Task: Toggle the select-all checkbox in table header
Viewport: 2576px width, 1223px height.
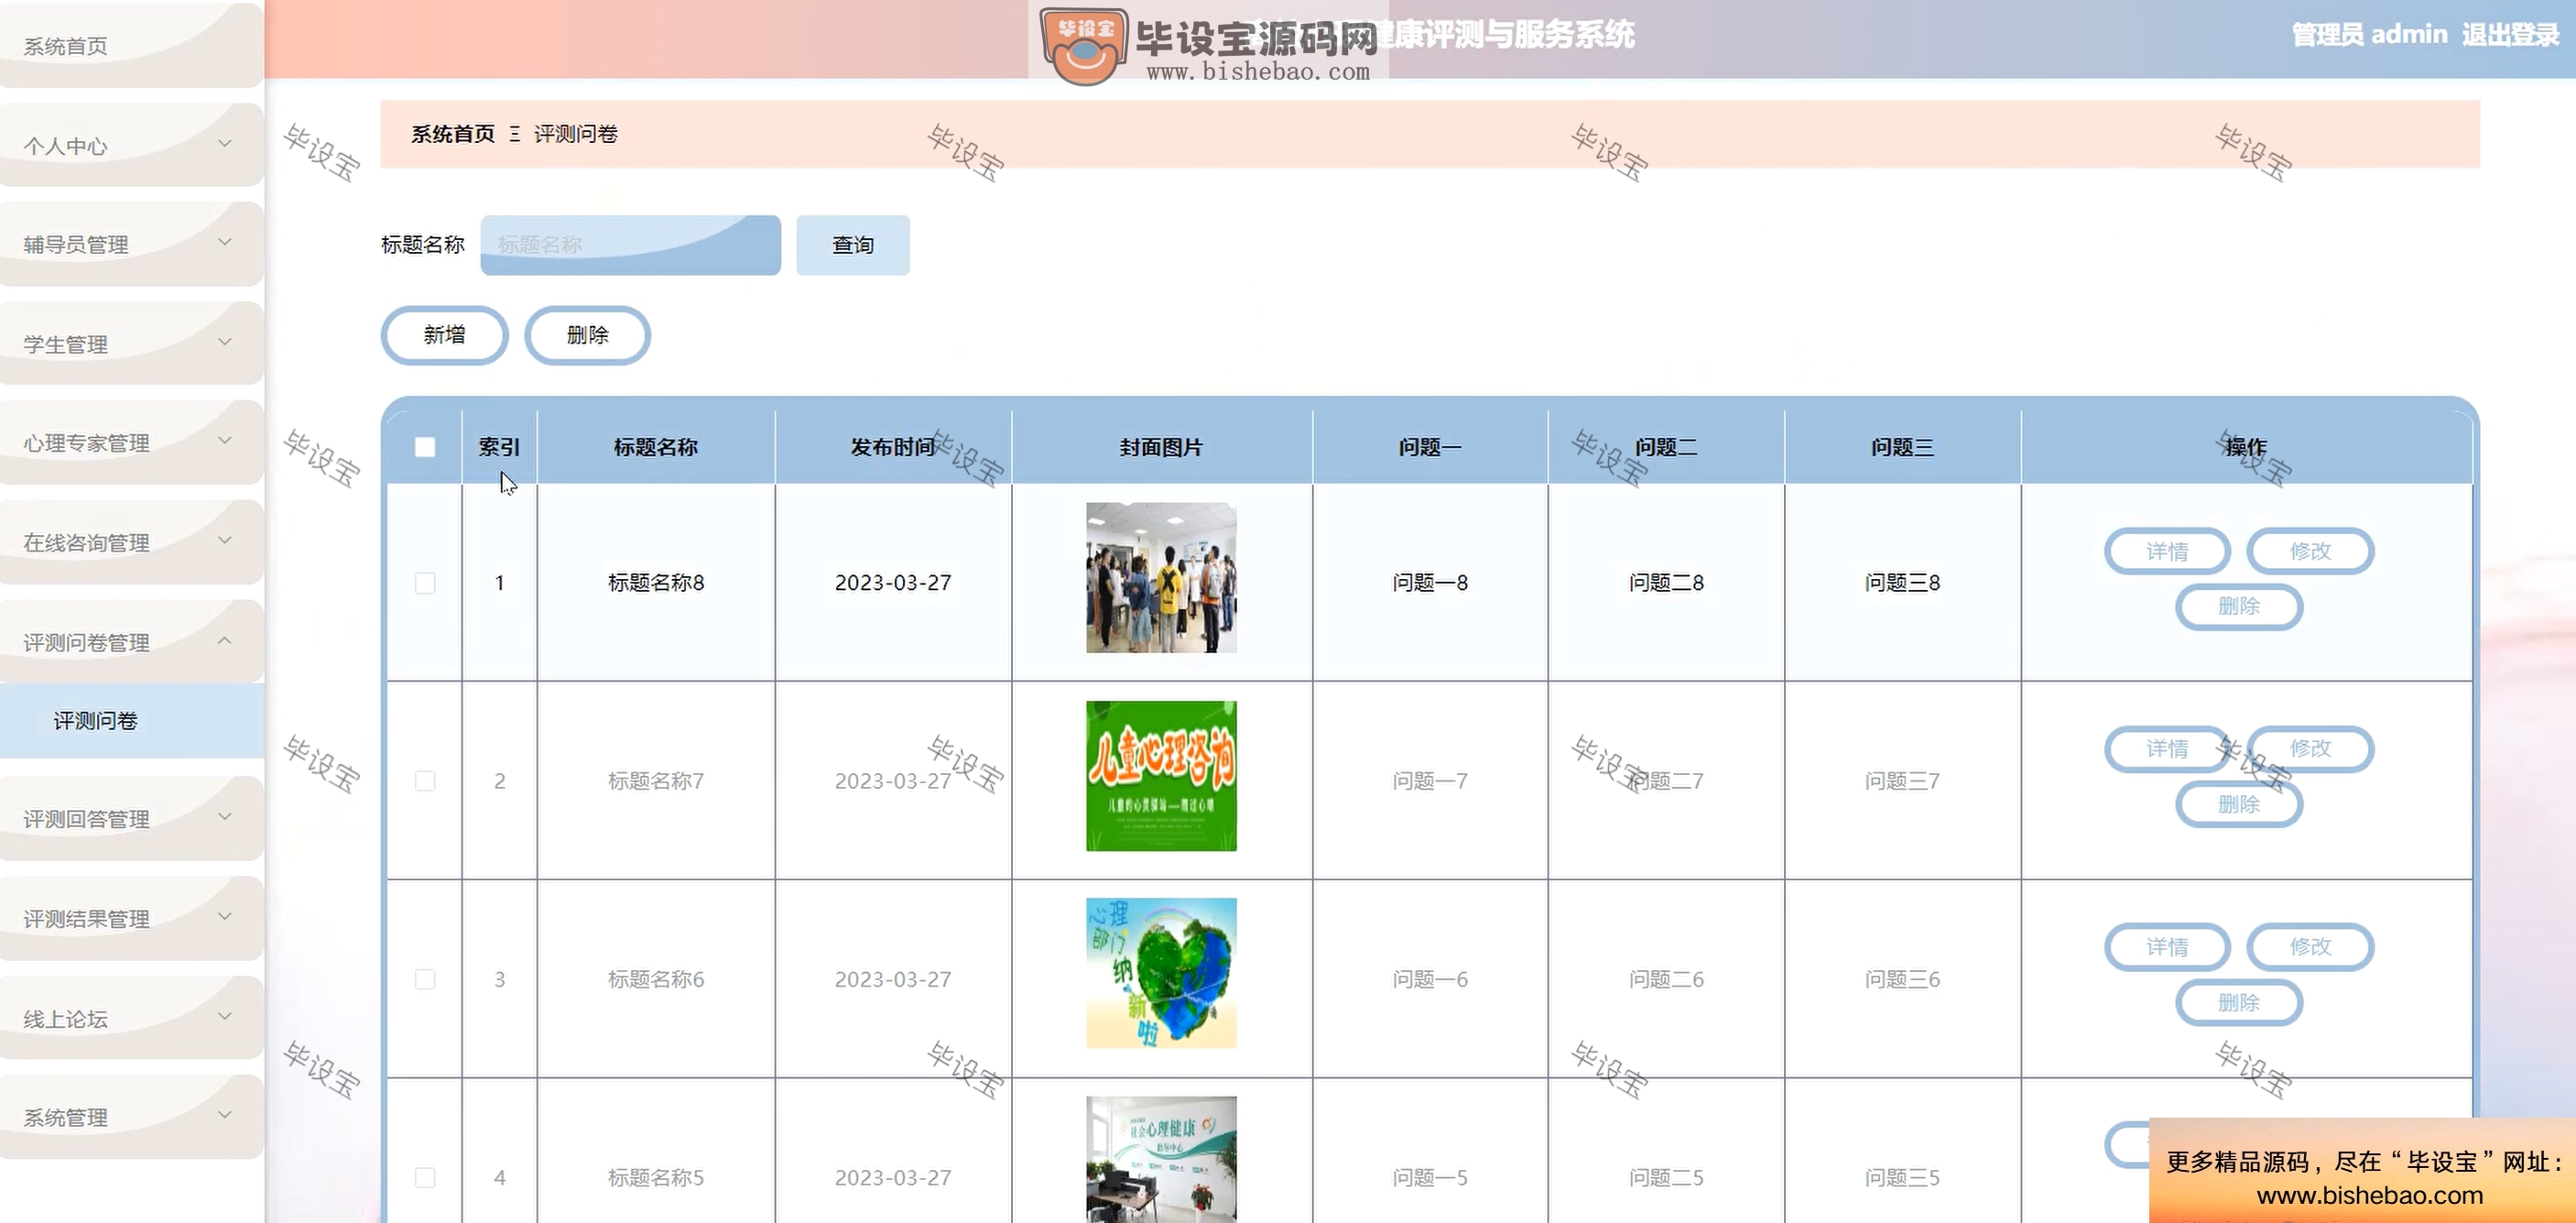Action: coord(425,447)
